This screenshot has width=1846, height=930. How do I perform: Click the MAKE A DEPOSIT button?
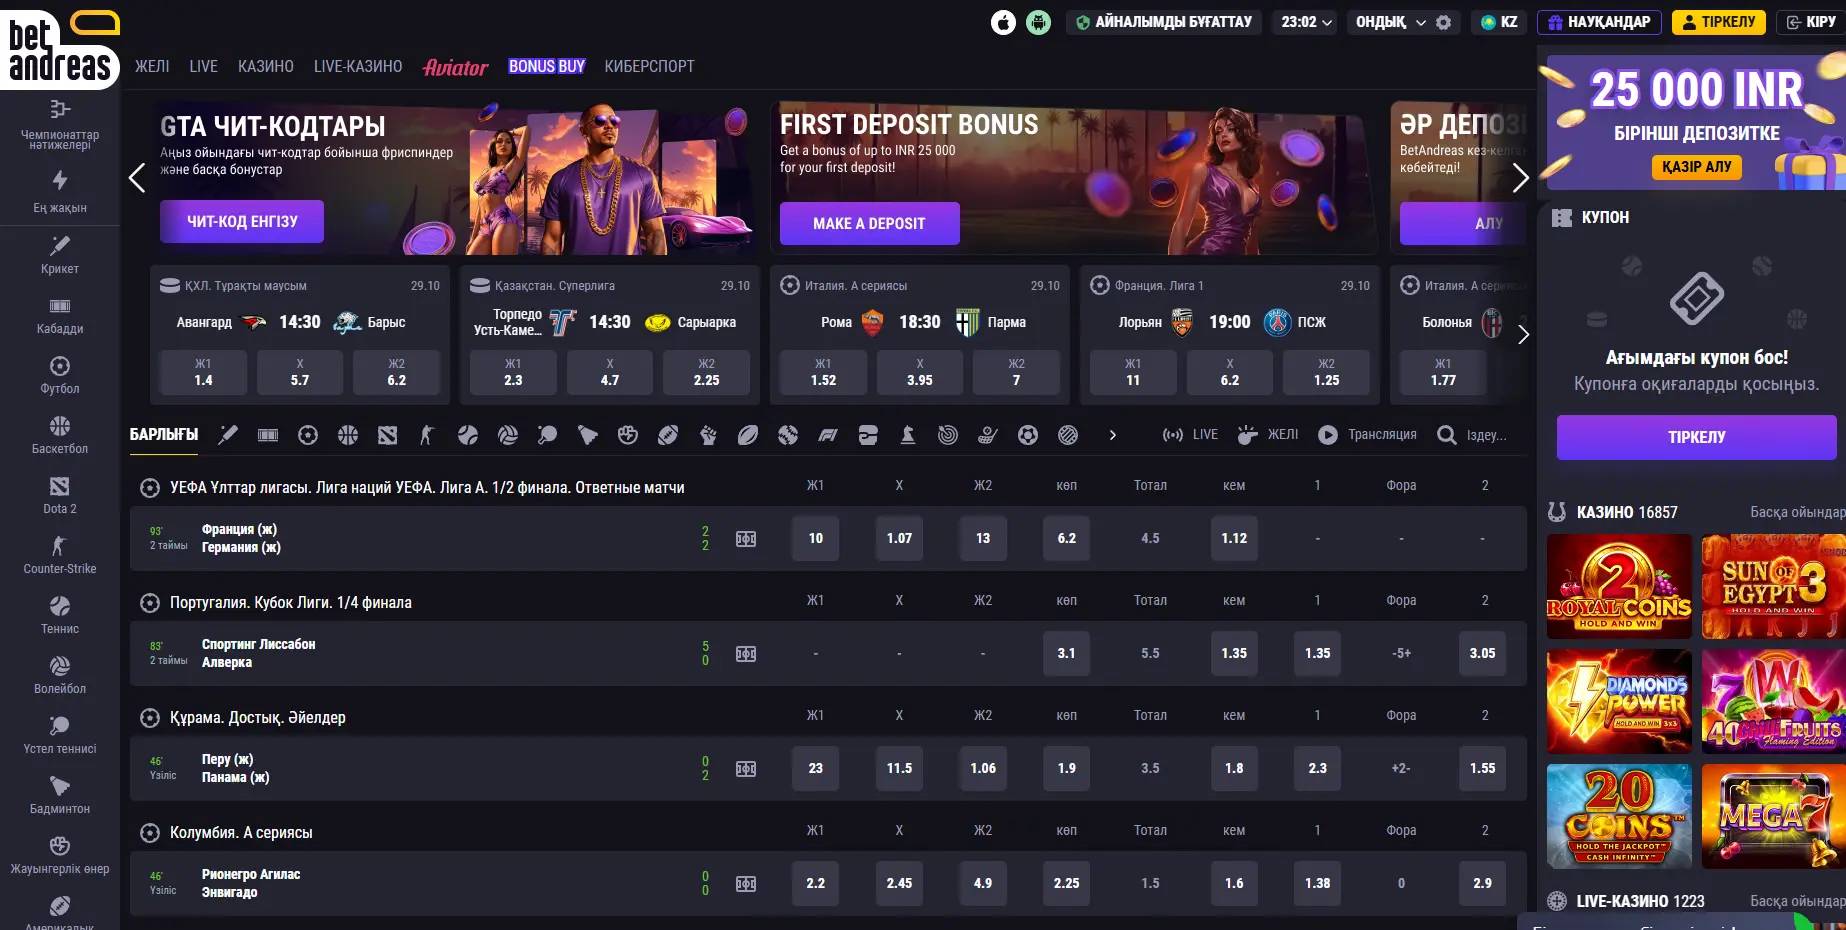tap(869, 224)
